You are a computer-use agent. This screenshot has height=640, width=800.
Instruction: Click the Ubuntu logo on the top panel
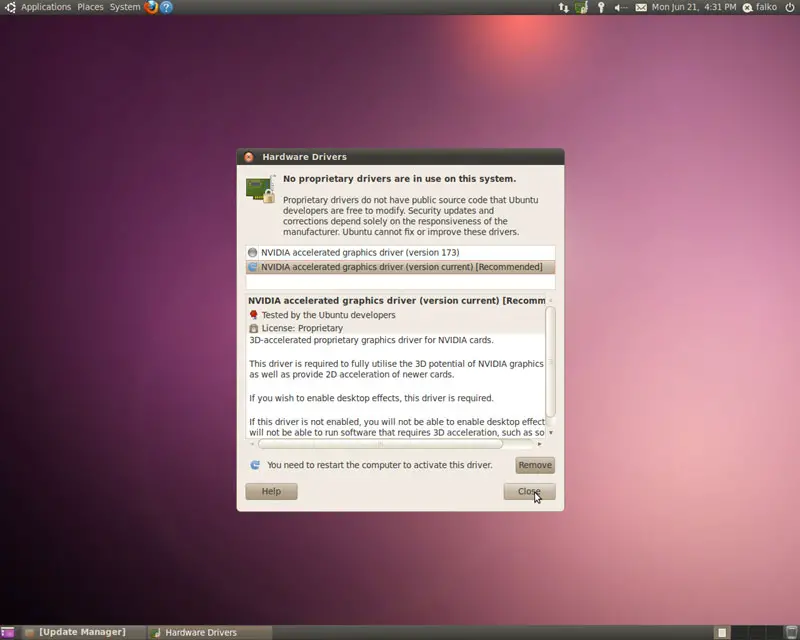pyautogui.click(x=10, y=7)
